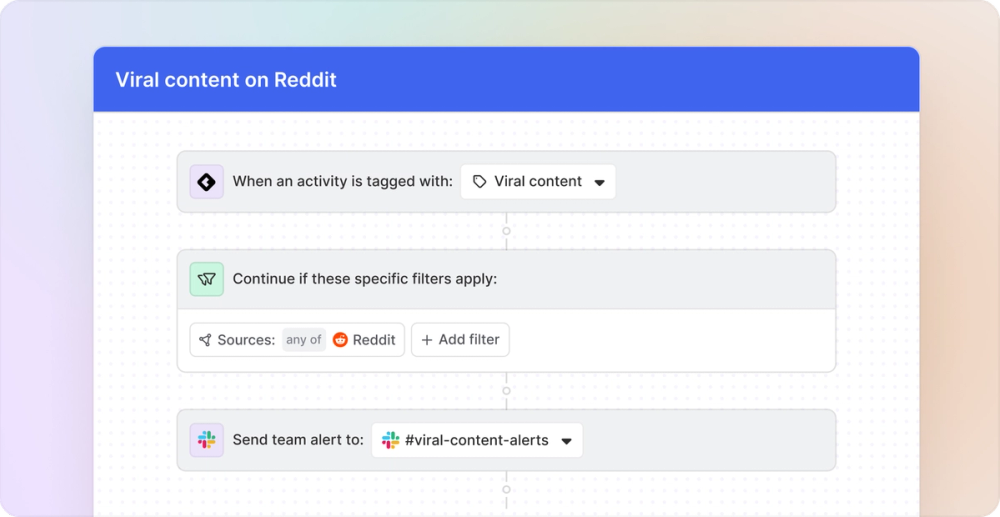Change the "any of" filter operator
The width and height of the screenshot is (1000, 517).
pyautogui.click(x=303, y=340)
